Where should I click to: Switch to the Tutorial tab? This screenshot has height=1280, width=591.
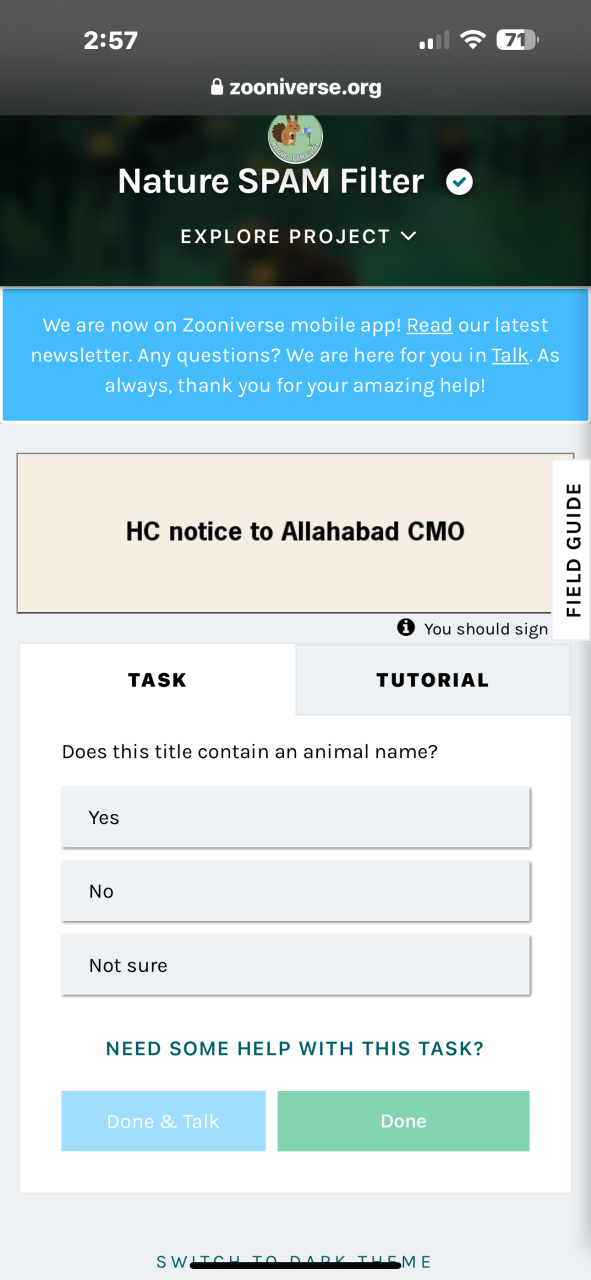pos(433,680)
